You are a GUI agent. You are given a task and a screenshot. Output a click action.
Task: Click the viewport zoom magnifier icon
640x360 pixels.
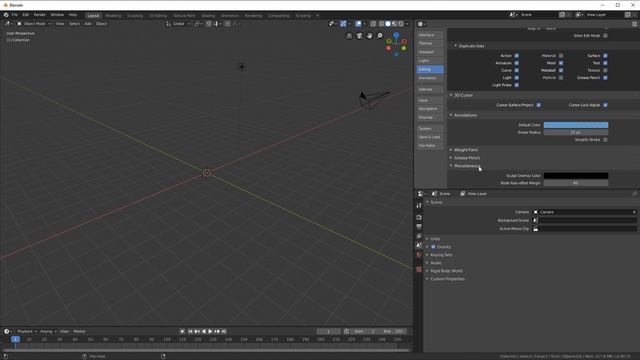380,36
